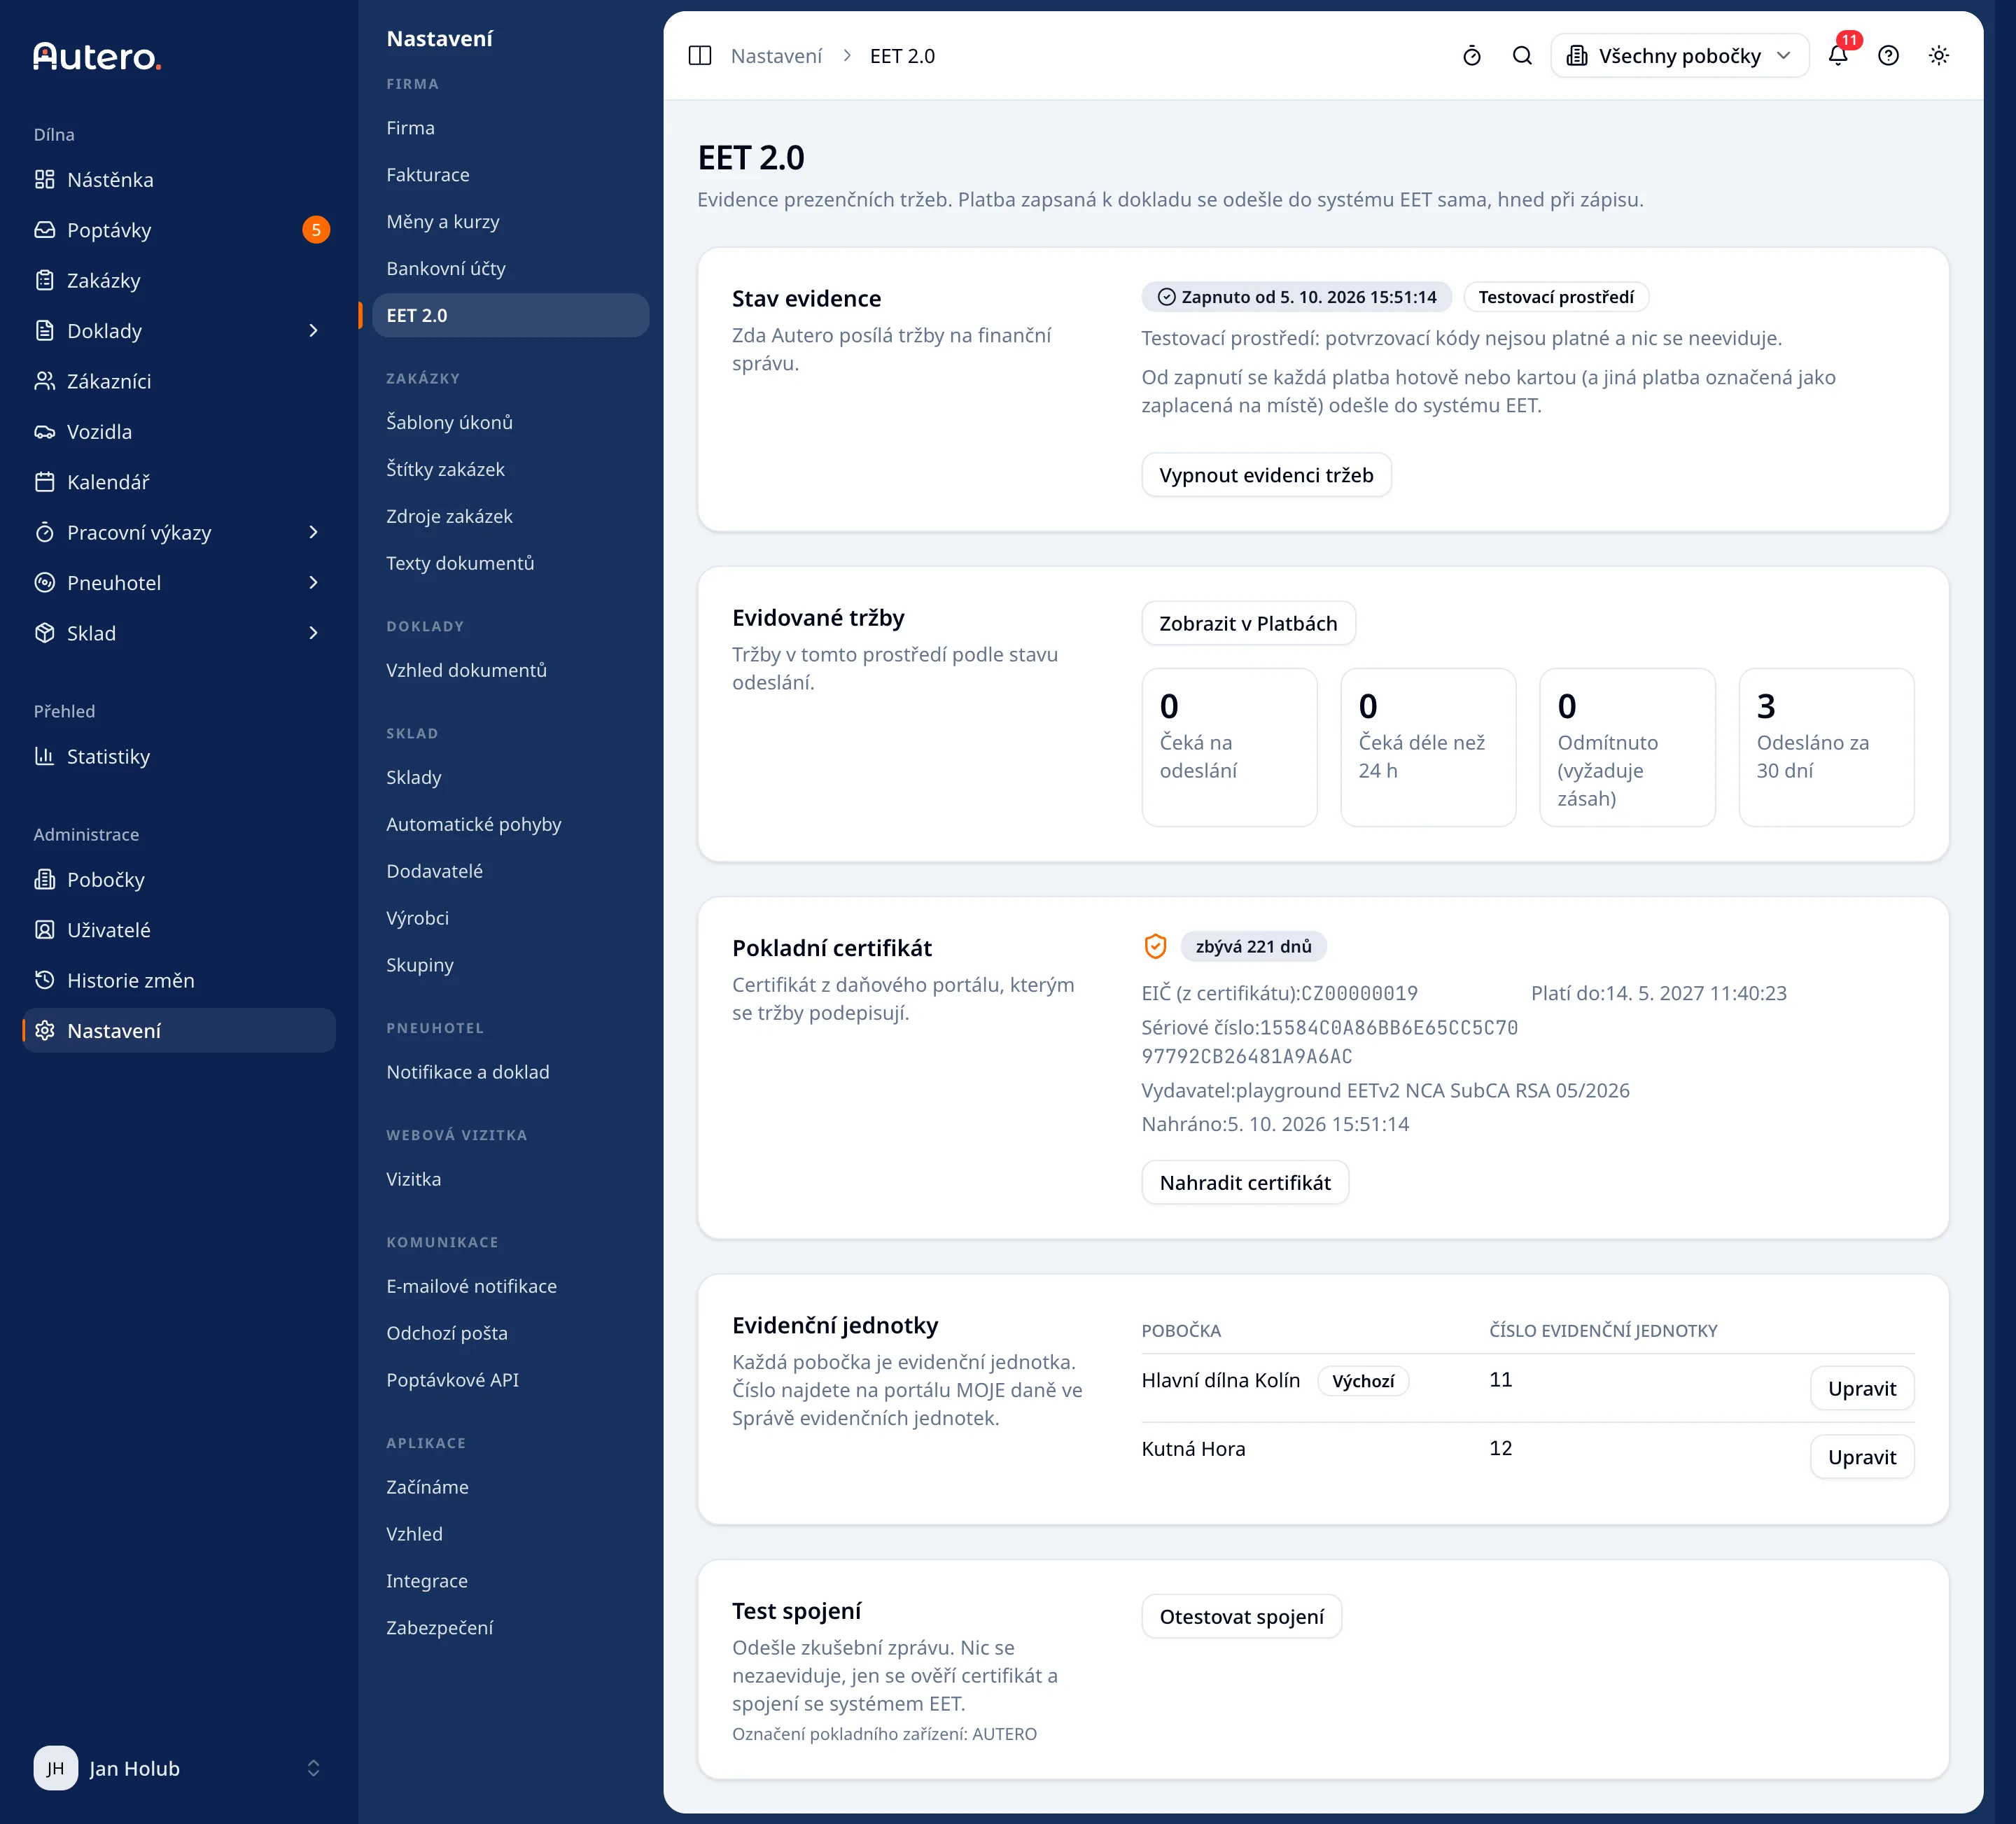The width and height of the screenshot is (2016, 1824).
Task: Switch theme using the sun icon
Action: 1938,56
